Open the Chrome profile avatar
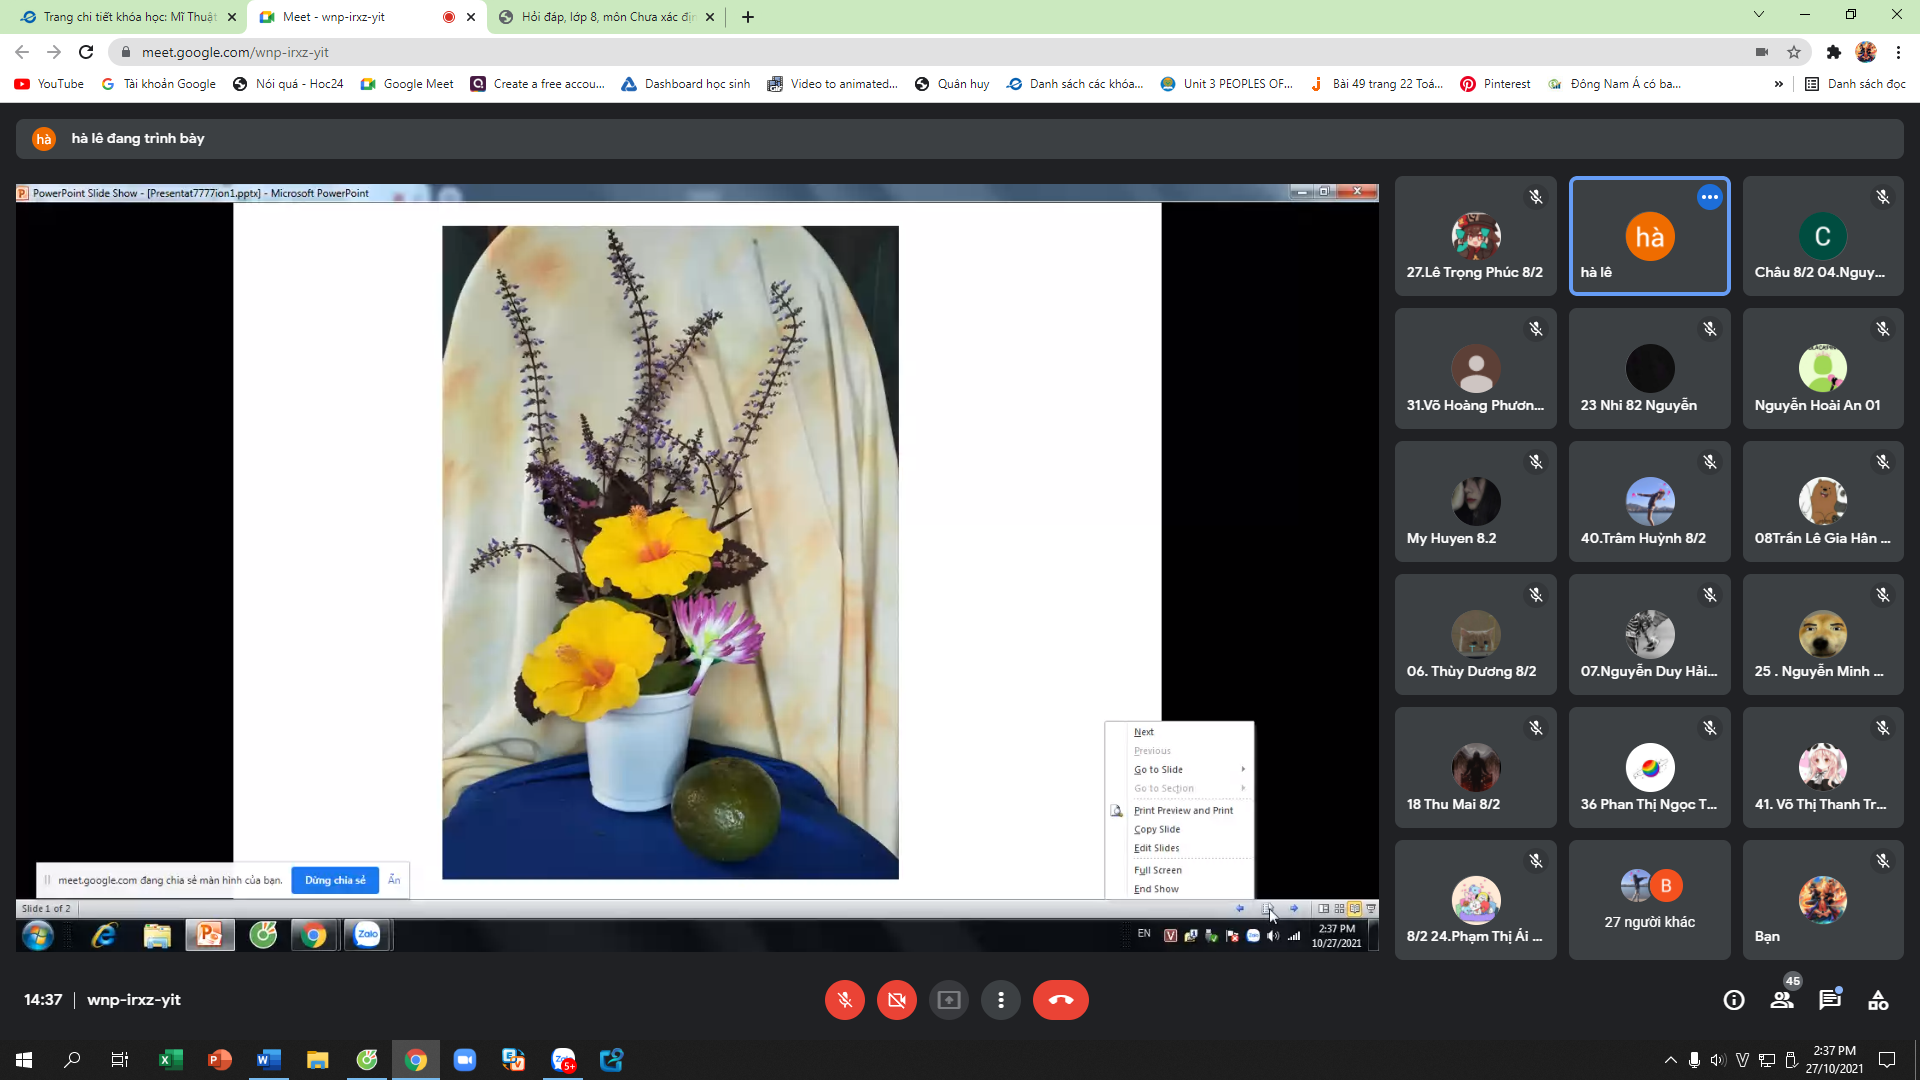This screenshot has height=1080, width=1920. coord(1866,52)
